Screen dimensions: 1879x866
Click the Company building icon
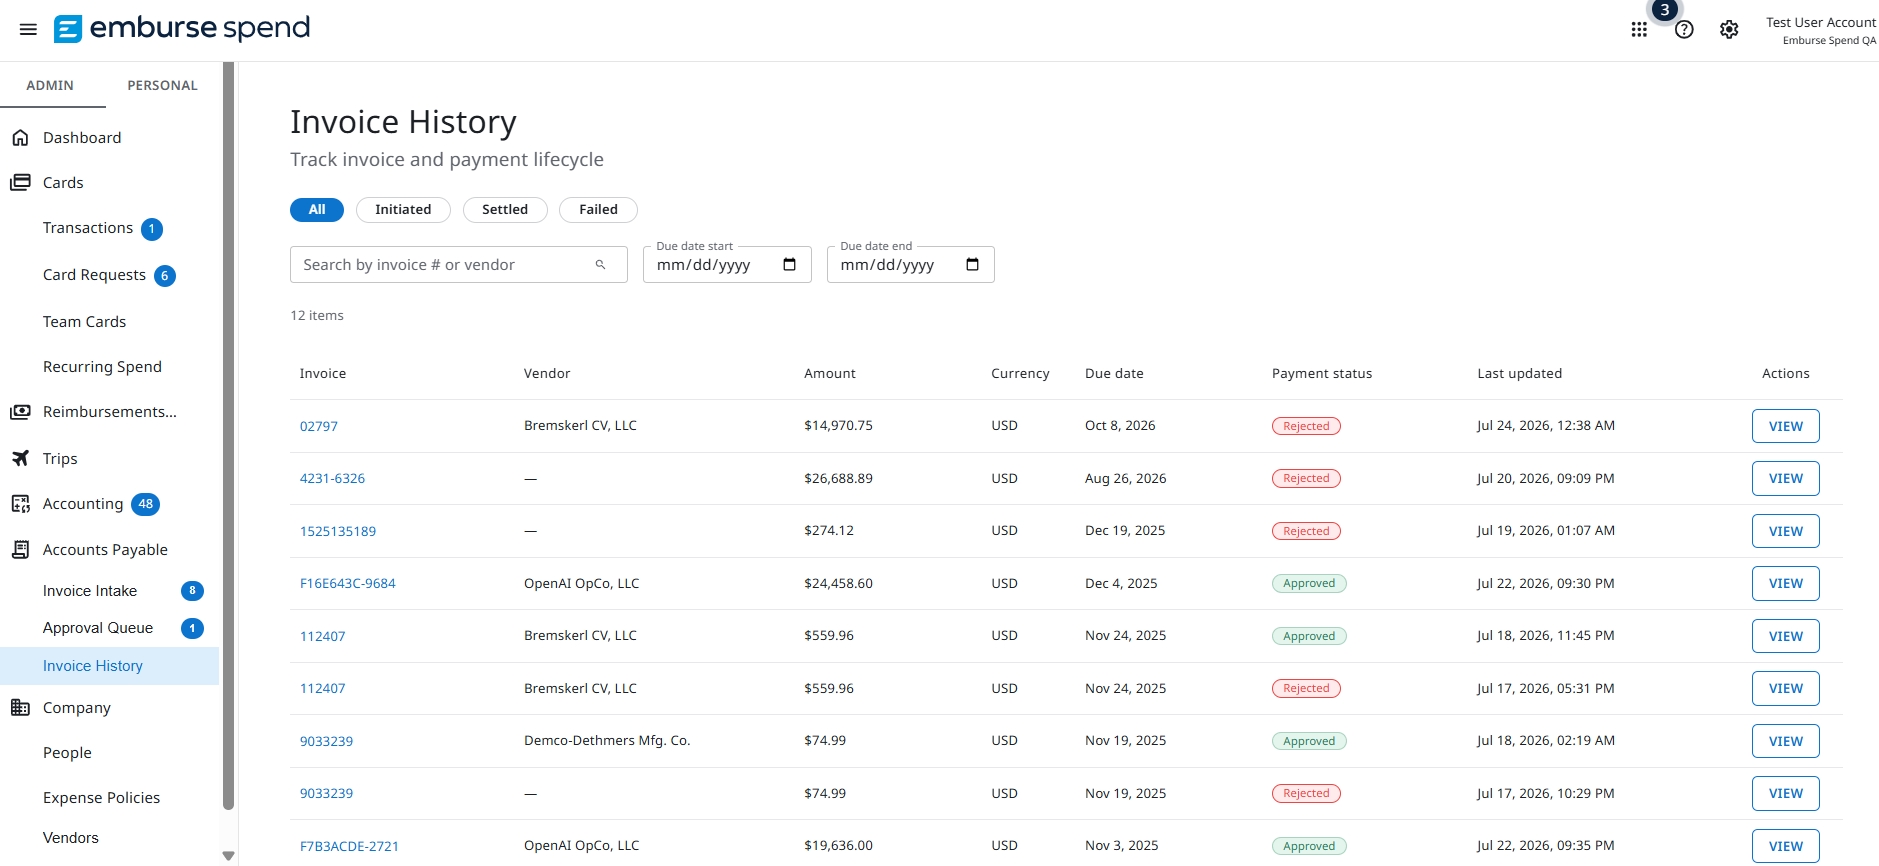[x=20, y=707]
